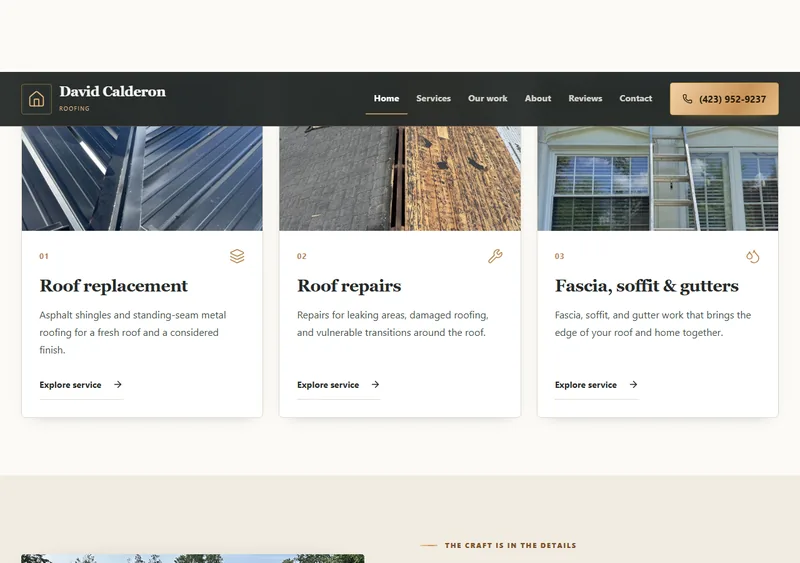Click the wrench icon on Roof repairs
This screenshot has width=800, height=563.
point(495,256)
